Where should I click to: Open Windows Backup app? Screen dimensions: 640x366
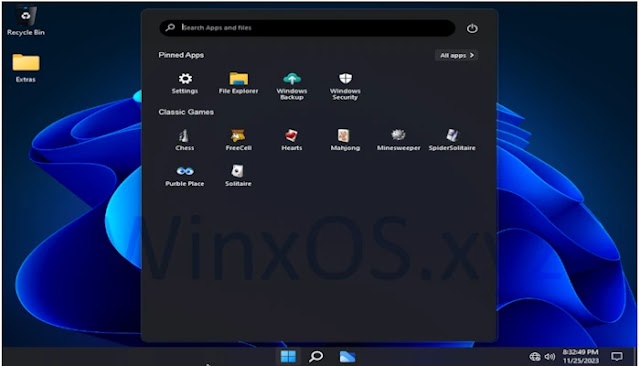coord(292,86)
